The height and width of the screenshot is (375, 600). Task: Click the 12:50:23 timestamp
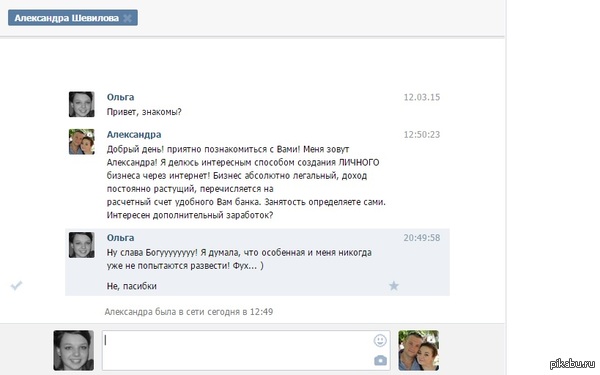(422, 135)
